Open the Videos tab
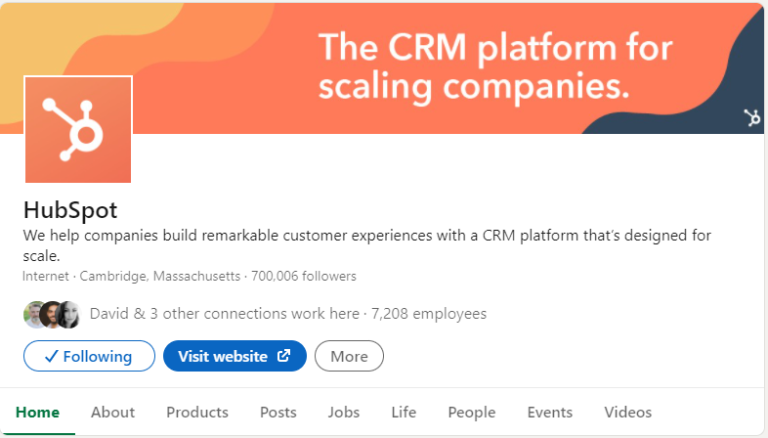The width and height of the screenshot is (768, 438). click(x=628, y=412)
